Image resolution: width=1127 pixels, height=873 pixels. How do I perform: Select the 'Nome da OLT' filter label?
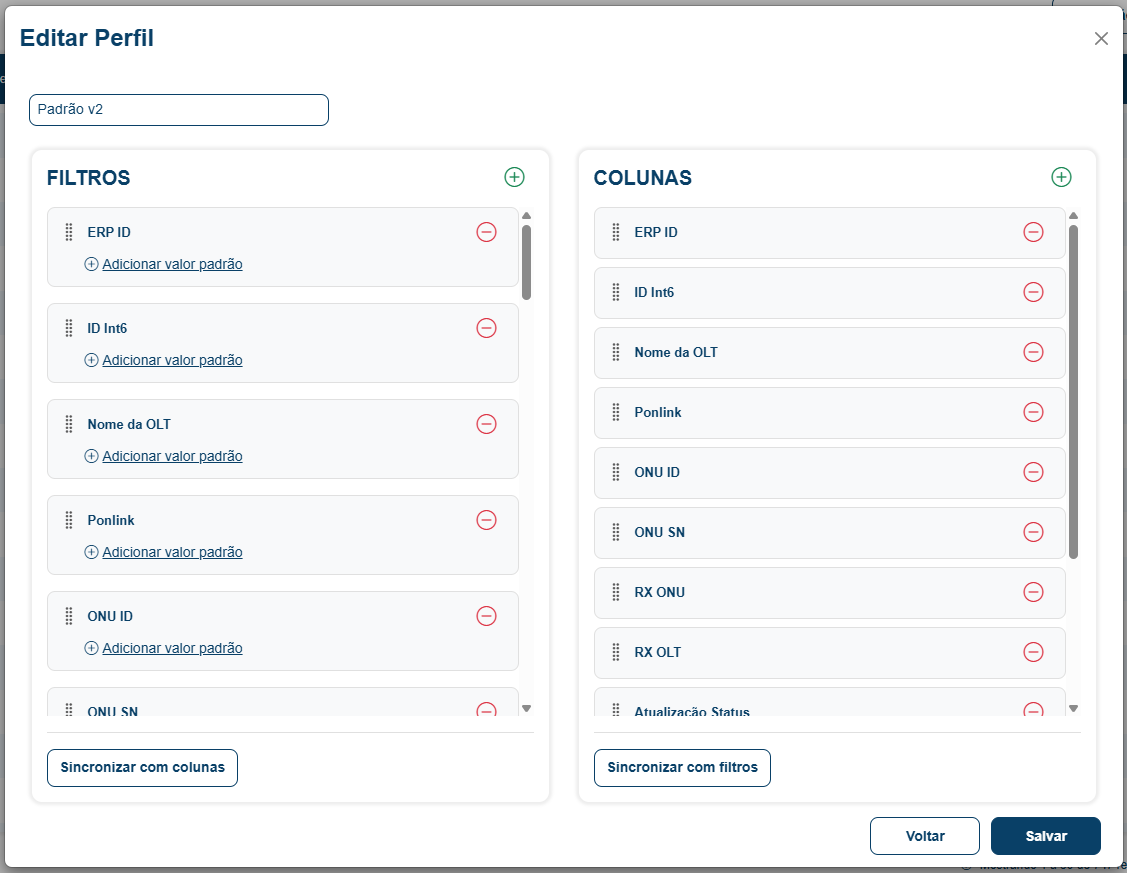(129, 424)
